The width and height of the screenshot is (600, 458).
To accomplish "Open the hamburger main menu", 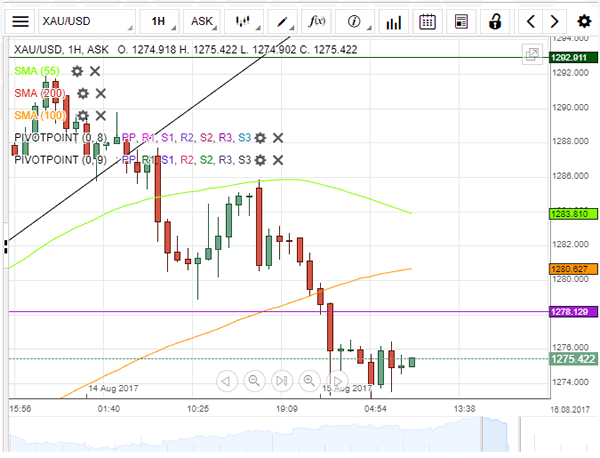I will (x=20, y=21).
